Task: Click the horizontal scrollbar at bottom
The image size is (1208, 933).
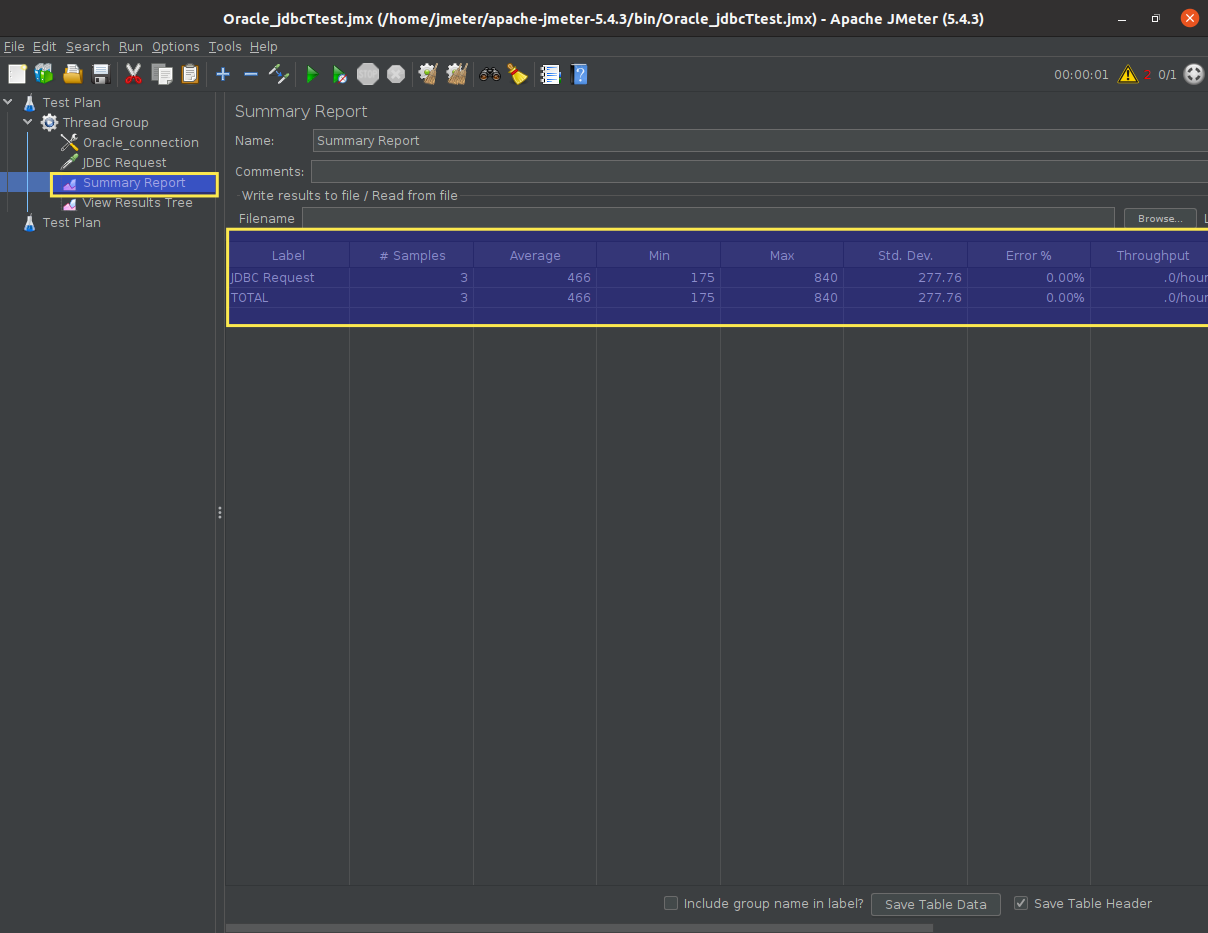Action: click(579, 928)
